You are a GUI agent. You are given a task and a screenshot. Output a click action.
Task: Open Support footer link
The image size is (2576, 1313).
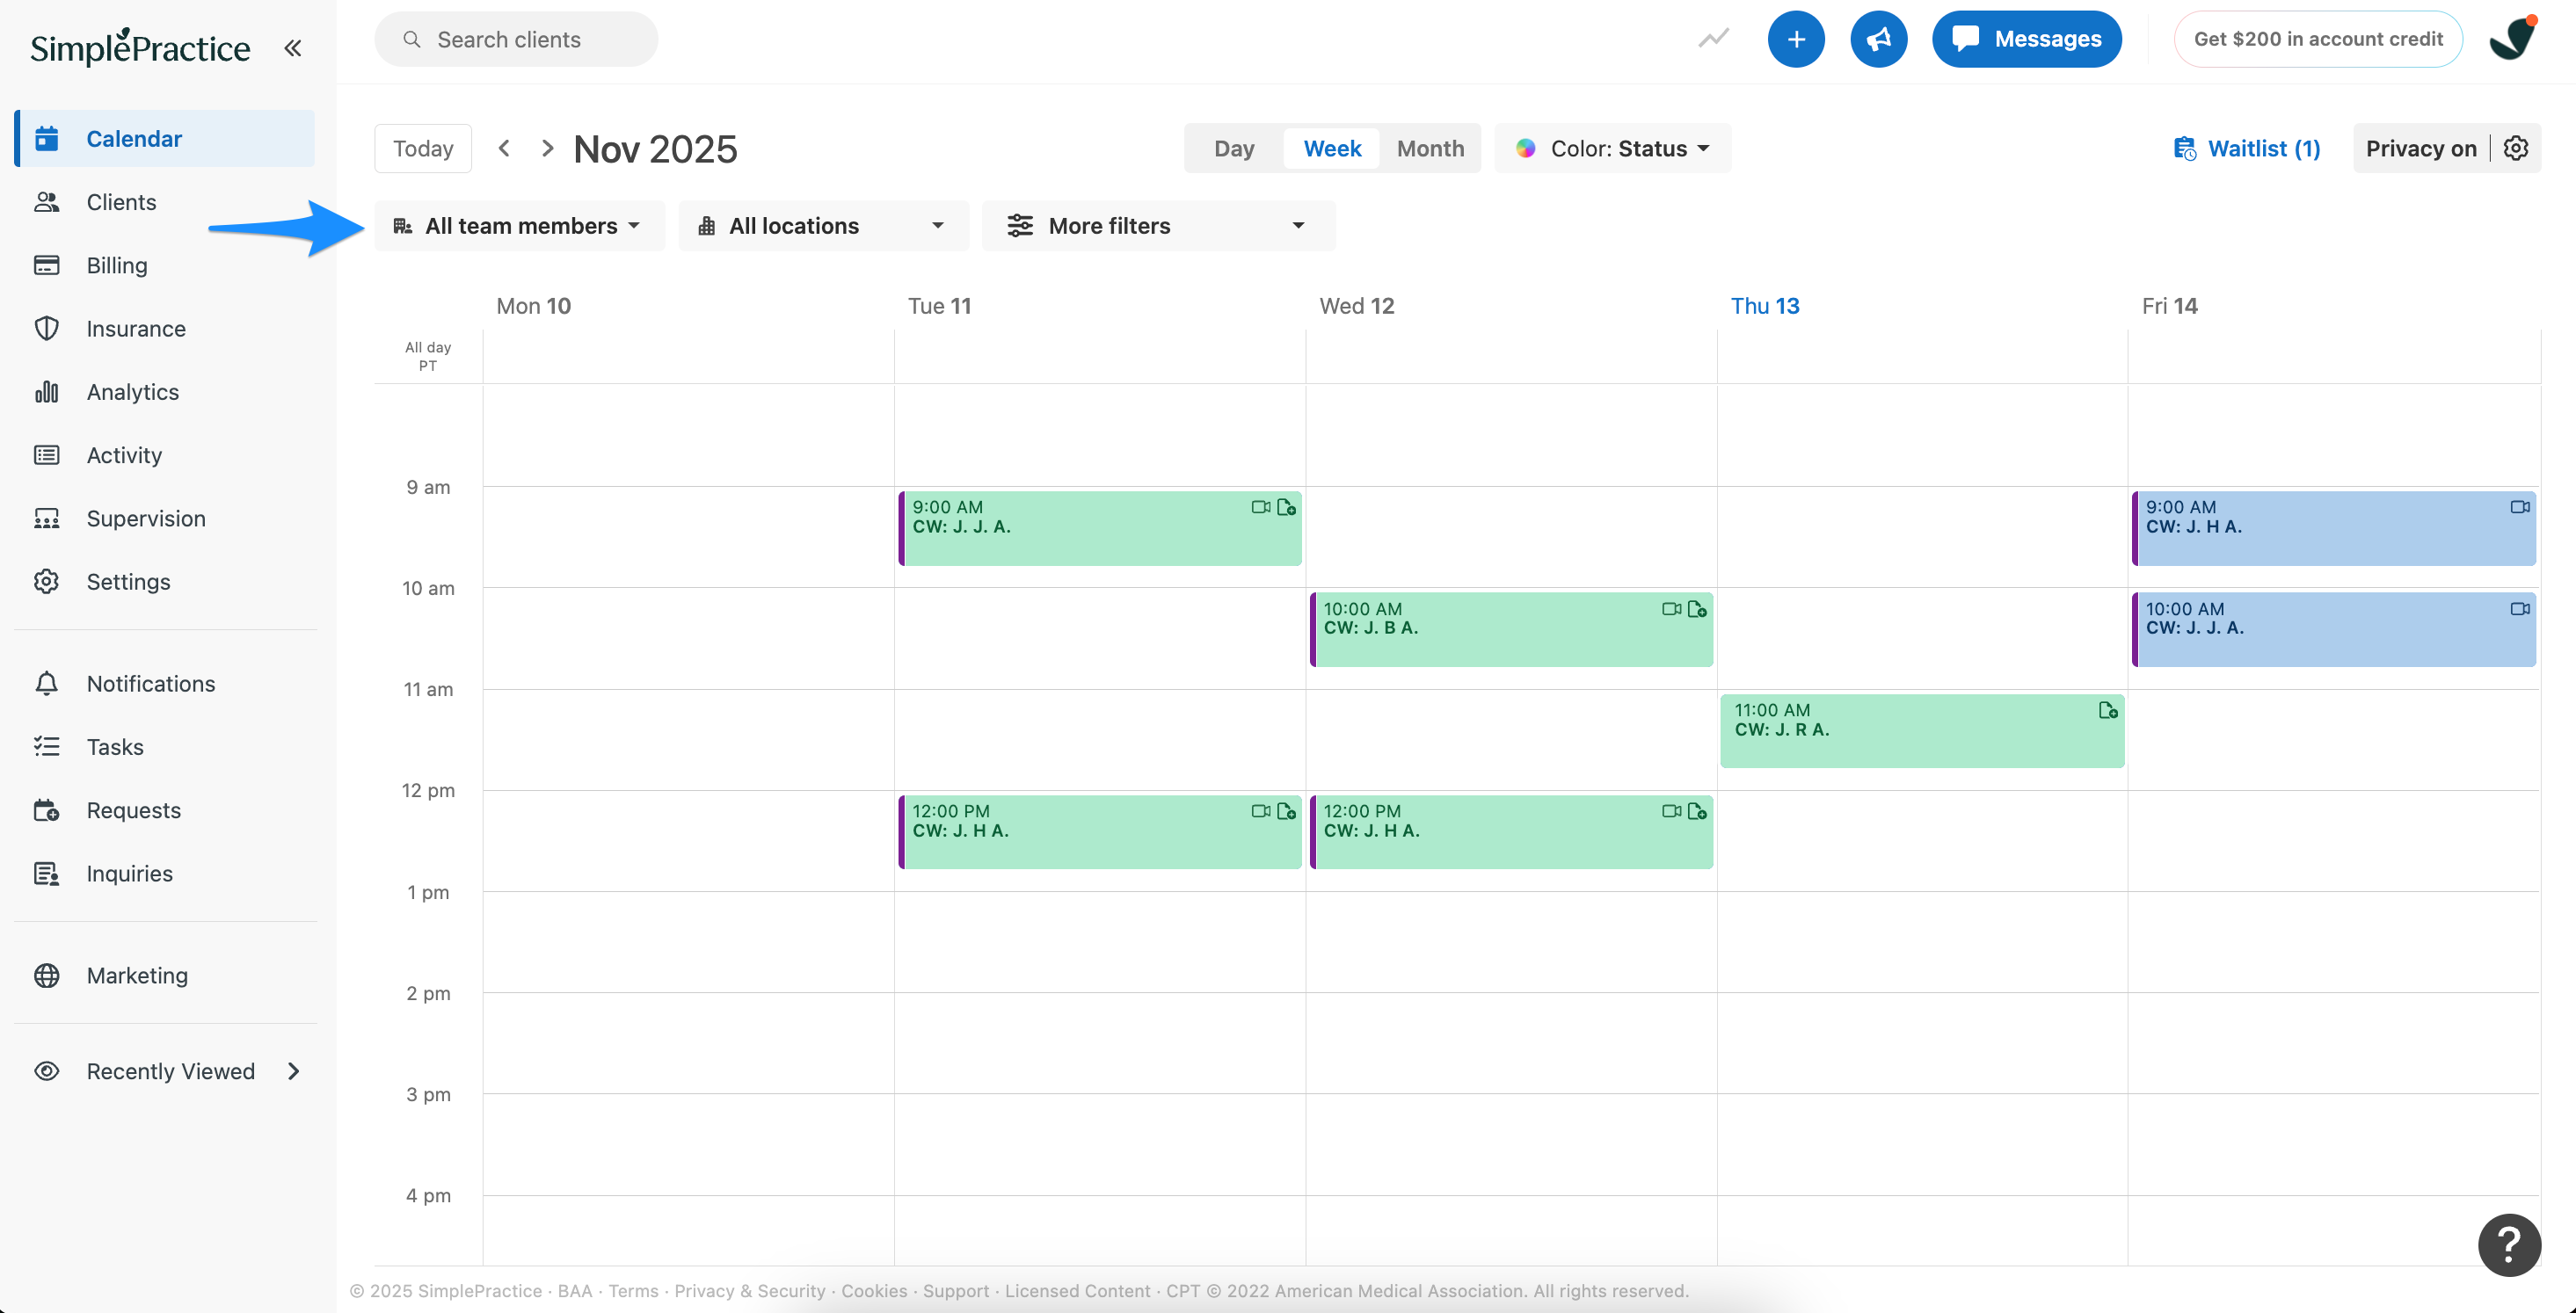pos(955,1291)
